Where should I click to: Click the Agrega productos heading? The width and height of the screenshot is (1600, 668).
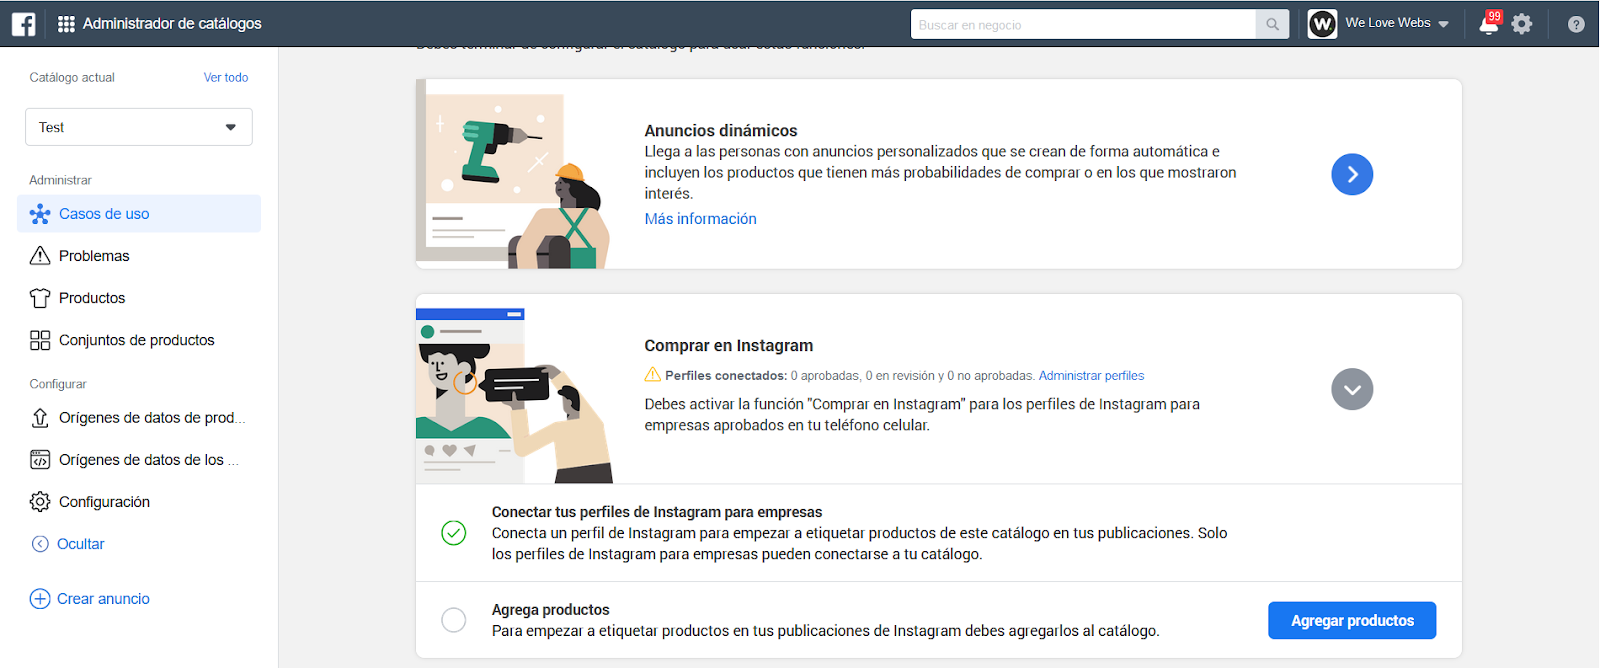click(x=551, y=610)
